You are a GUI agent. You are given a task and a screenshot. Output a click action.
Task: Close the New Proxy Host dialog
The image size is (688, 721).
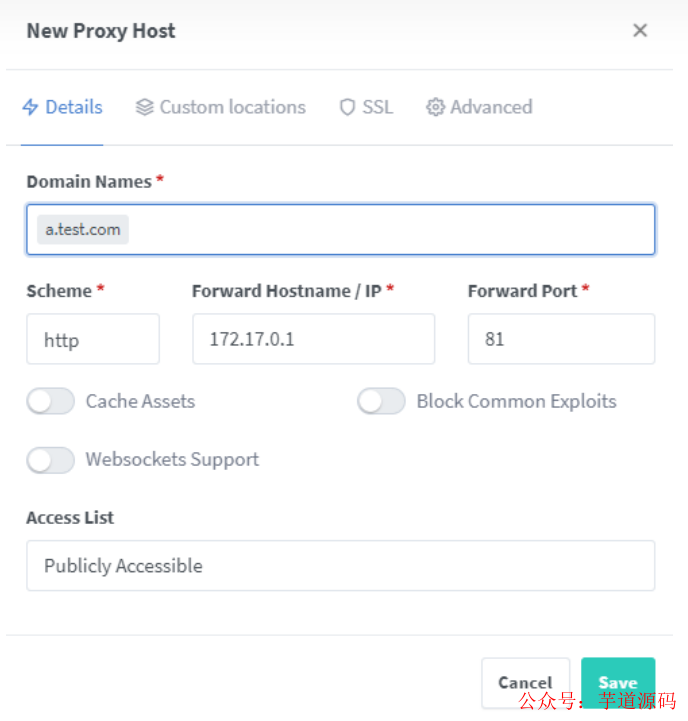tap(640, 30)
